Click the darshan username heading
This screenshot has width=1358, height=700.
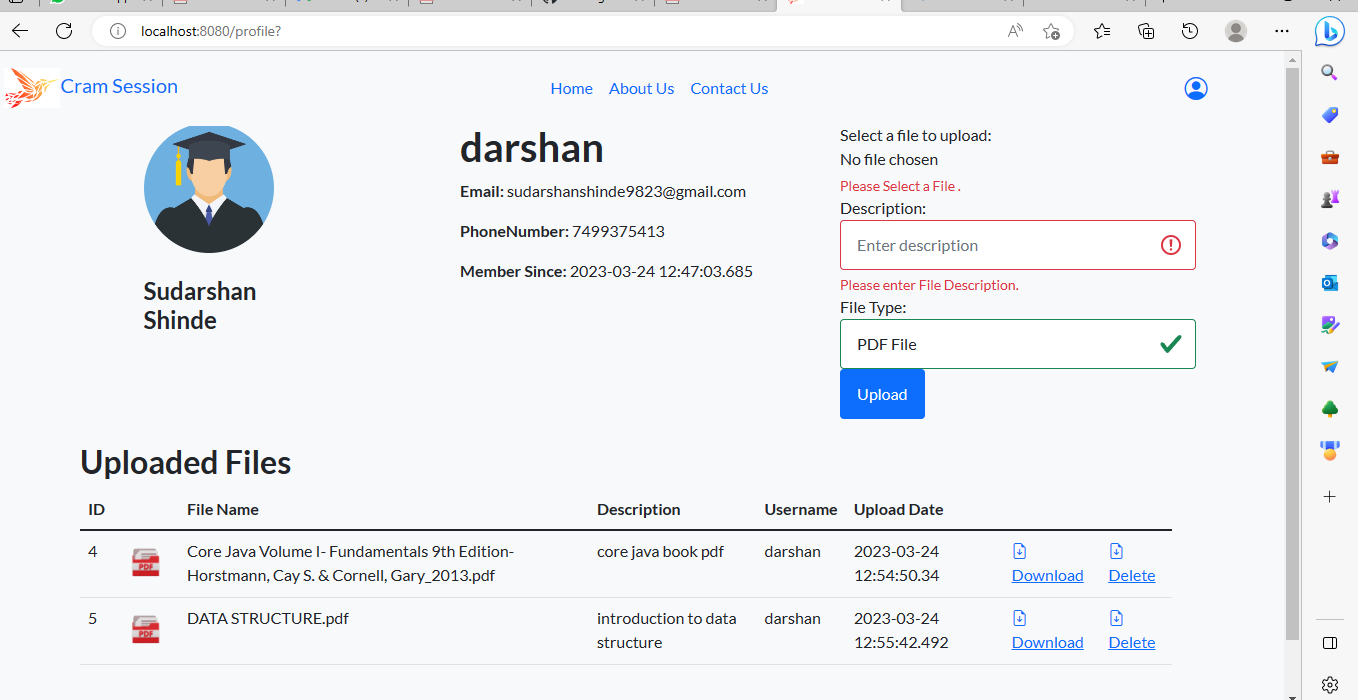click(x=532, y=148)
